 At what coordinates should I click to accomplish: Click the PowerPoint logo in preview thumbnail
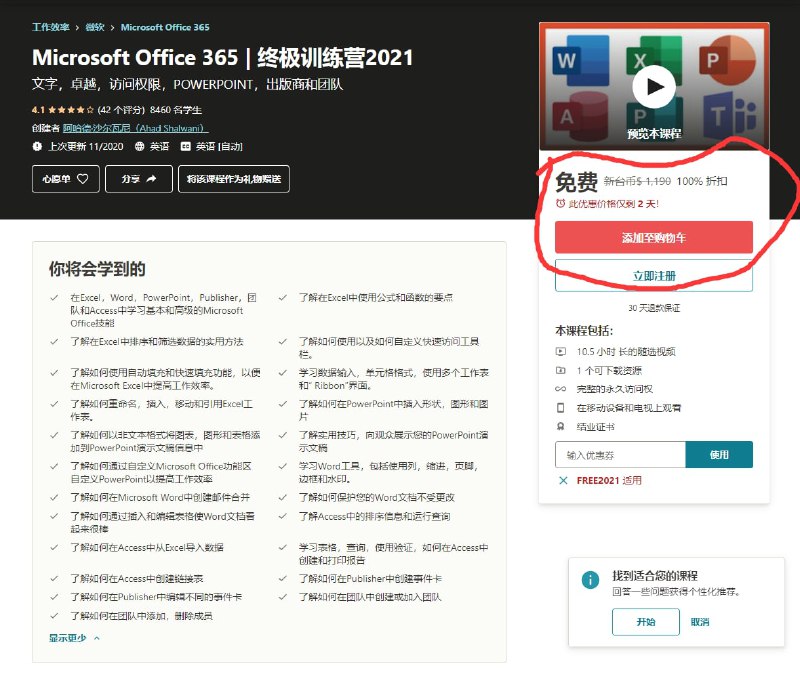tap(728, 60)
